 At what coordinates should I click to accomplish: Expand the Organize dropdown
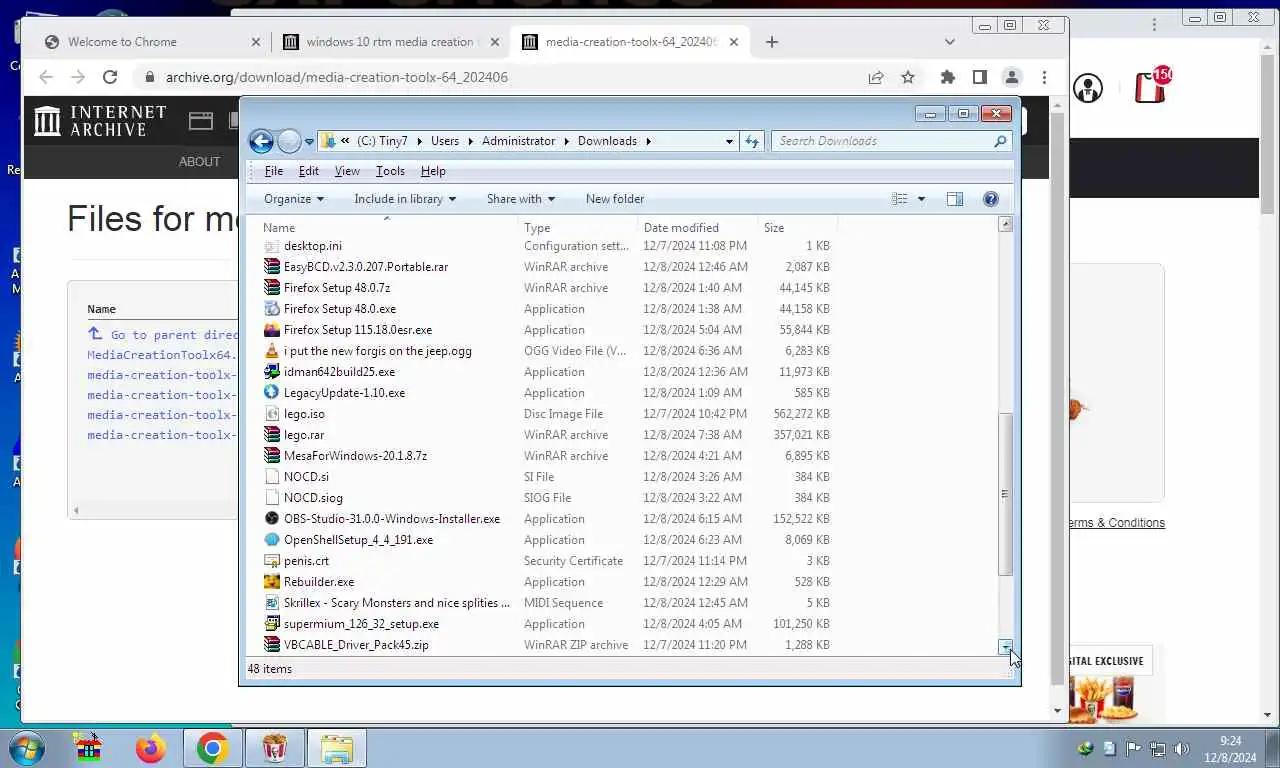pos(294,199)
